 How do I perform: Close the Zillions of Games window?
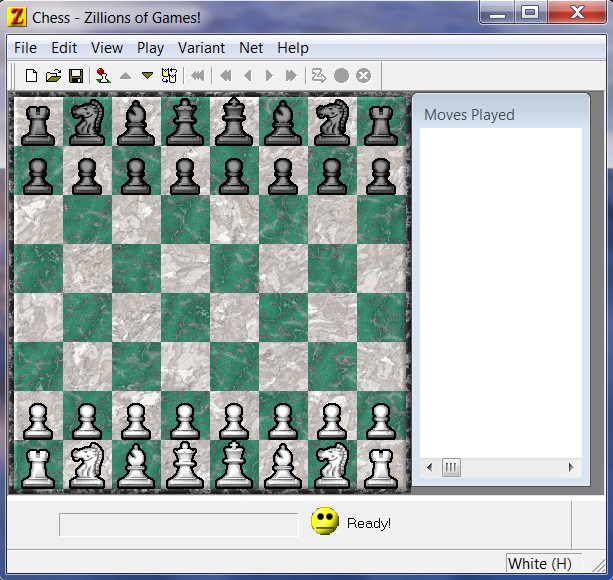(577, 13)
